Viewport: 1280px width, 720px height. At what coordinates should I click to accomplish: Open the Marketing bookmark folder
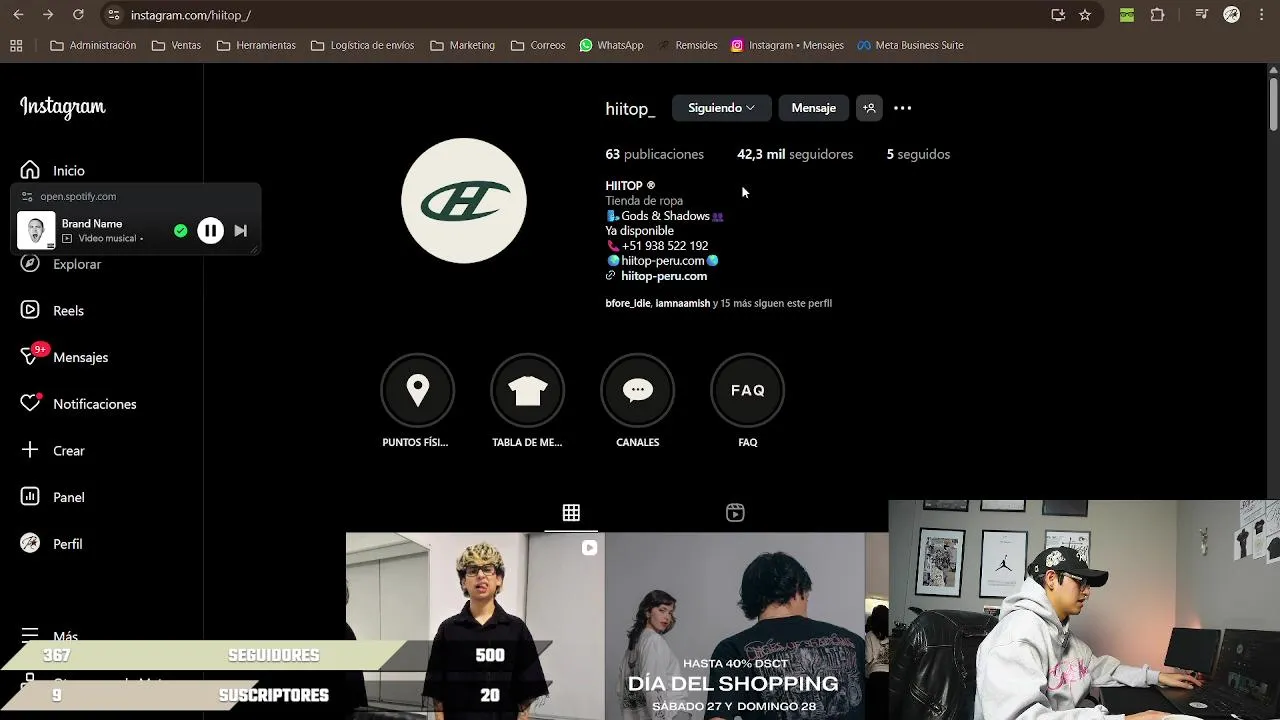[462, 45]
